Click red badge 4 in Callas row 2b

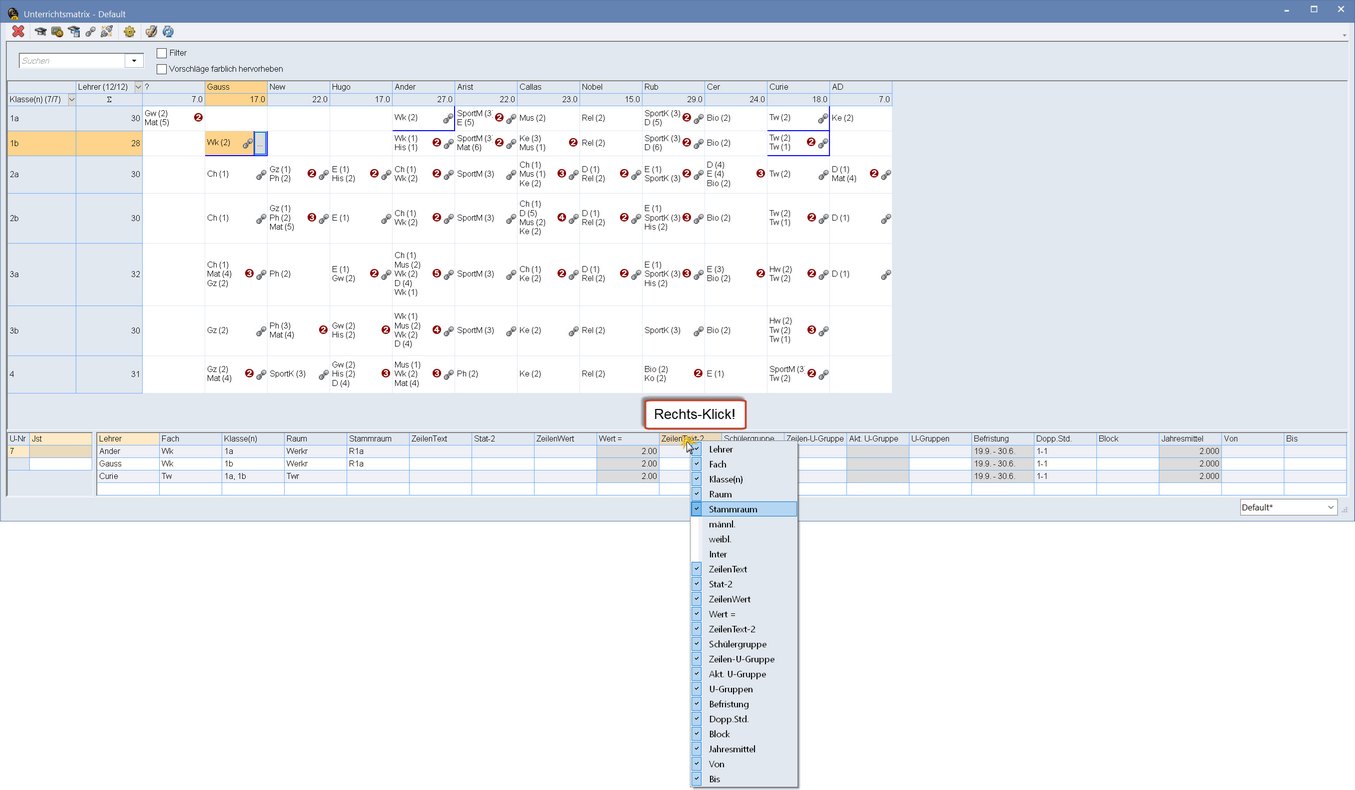561,218
